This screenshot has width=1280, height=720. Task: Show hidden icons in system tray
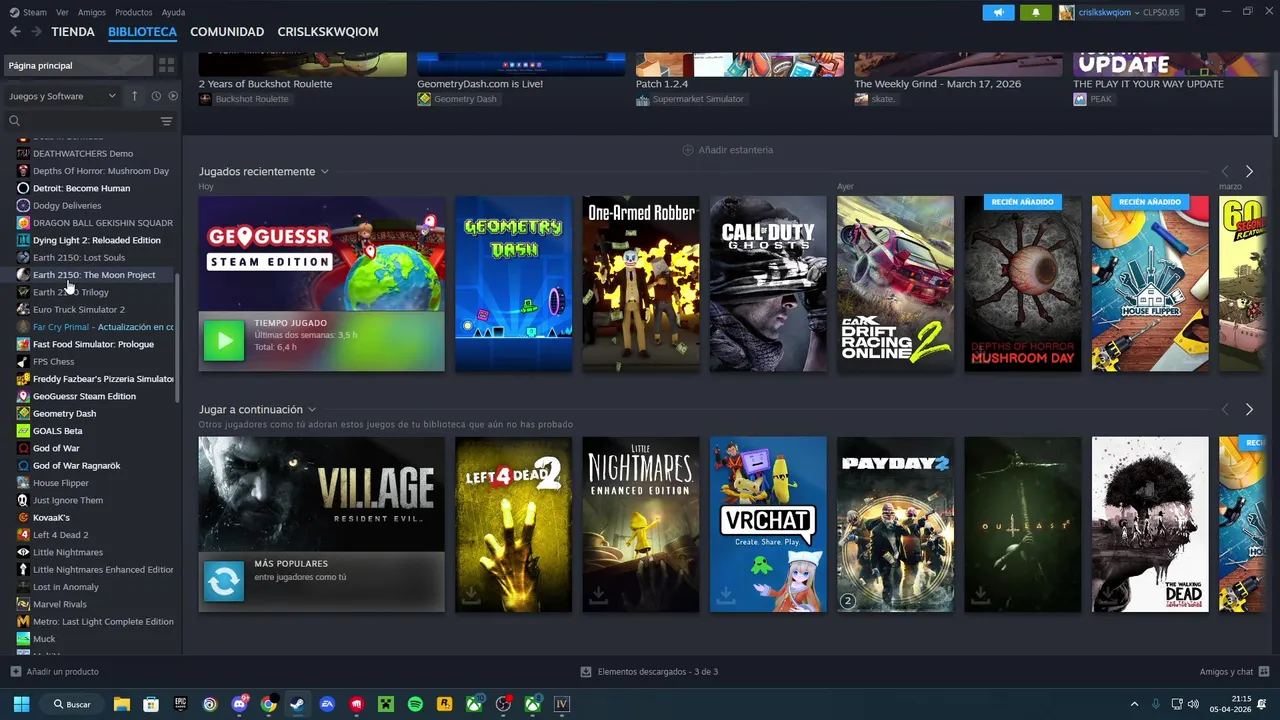[x=1134, y=704]
